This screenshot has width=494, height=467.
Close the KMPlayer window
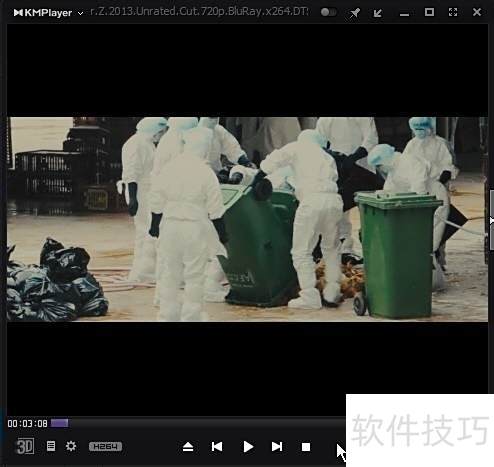point(477,12)
